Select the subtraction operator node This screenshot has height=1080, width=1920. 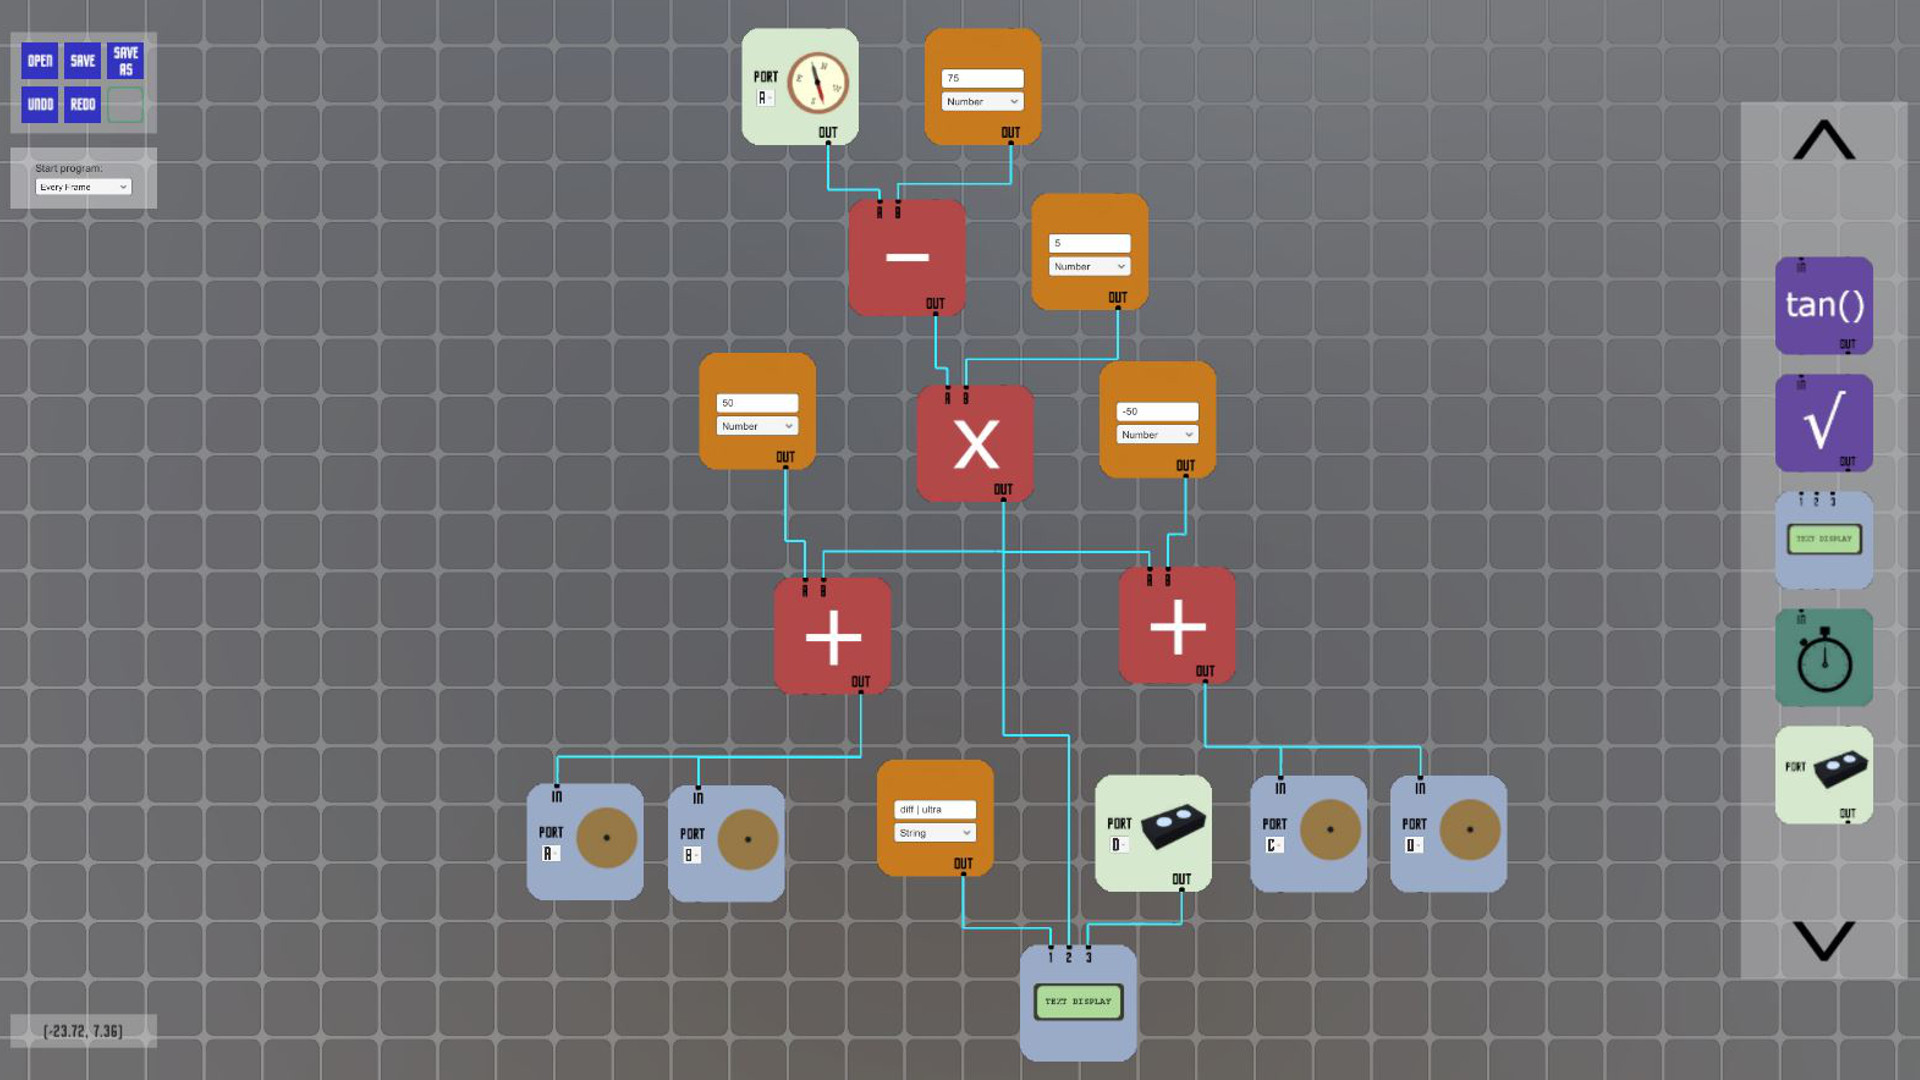coord(907,257)
